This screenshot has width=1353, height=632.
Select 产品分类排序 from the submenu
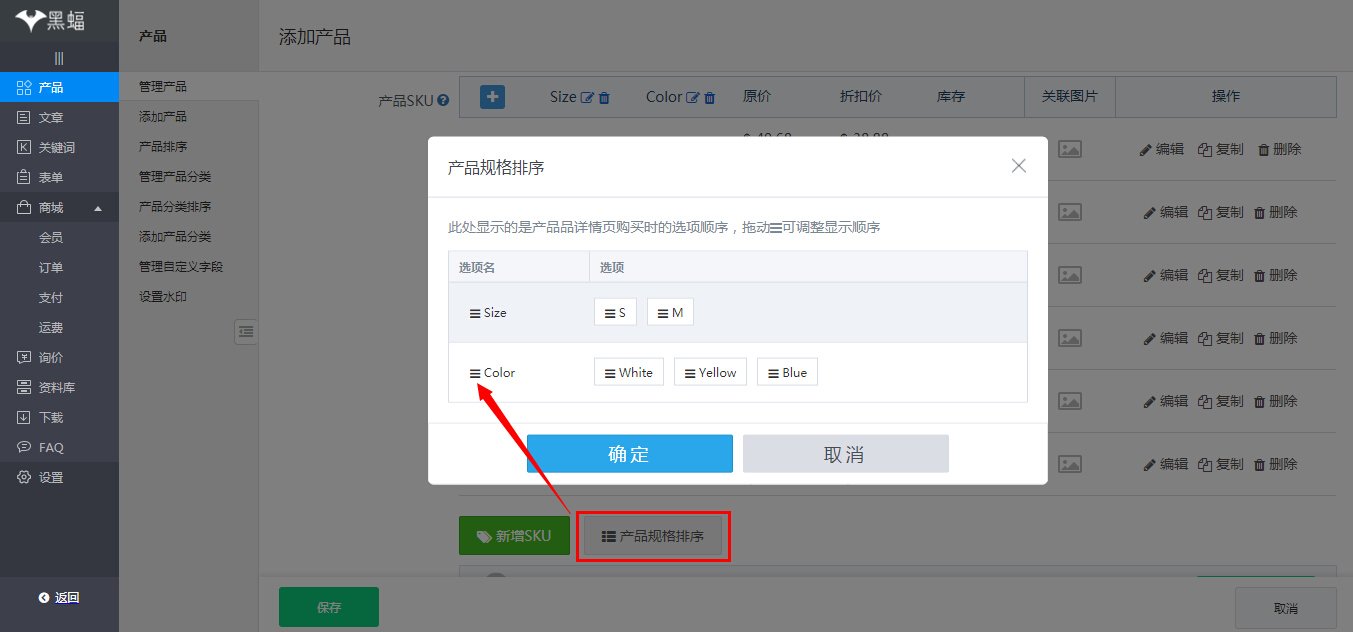click(x=176, y=206)
